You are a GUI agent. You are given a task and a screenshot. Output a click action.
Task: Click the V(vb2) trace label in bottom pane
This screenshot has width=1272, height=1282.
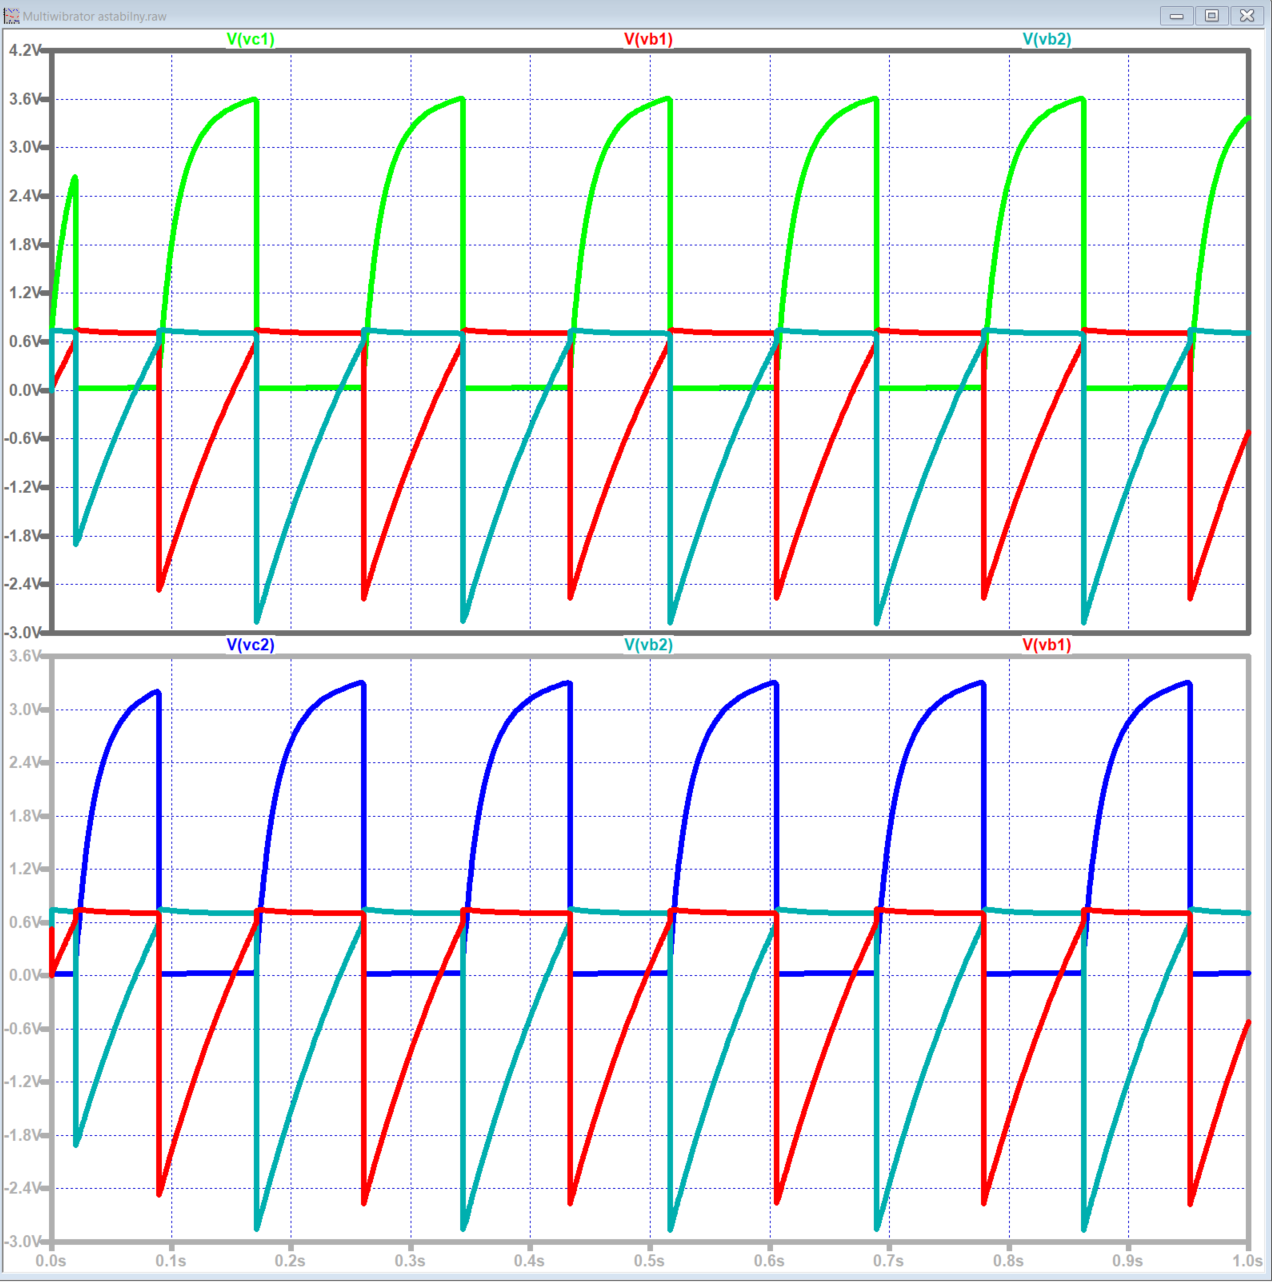click(x=648, y=645)
